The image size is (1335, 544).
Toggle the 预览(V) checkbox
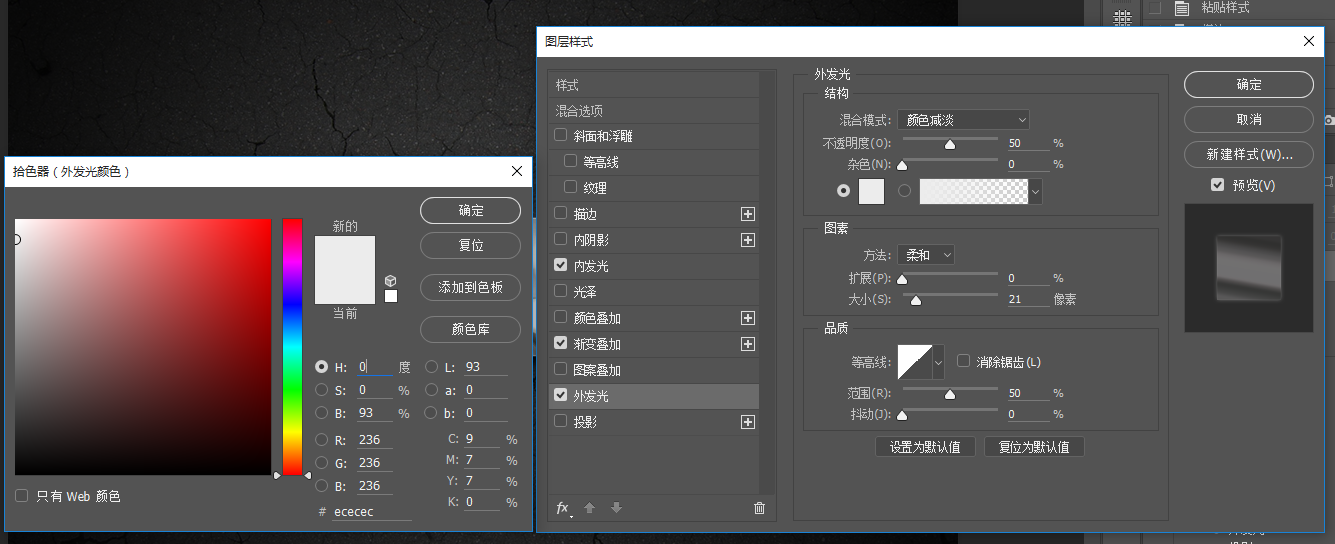(1217, 185)
